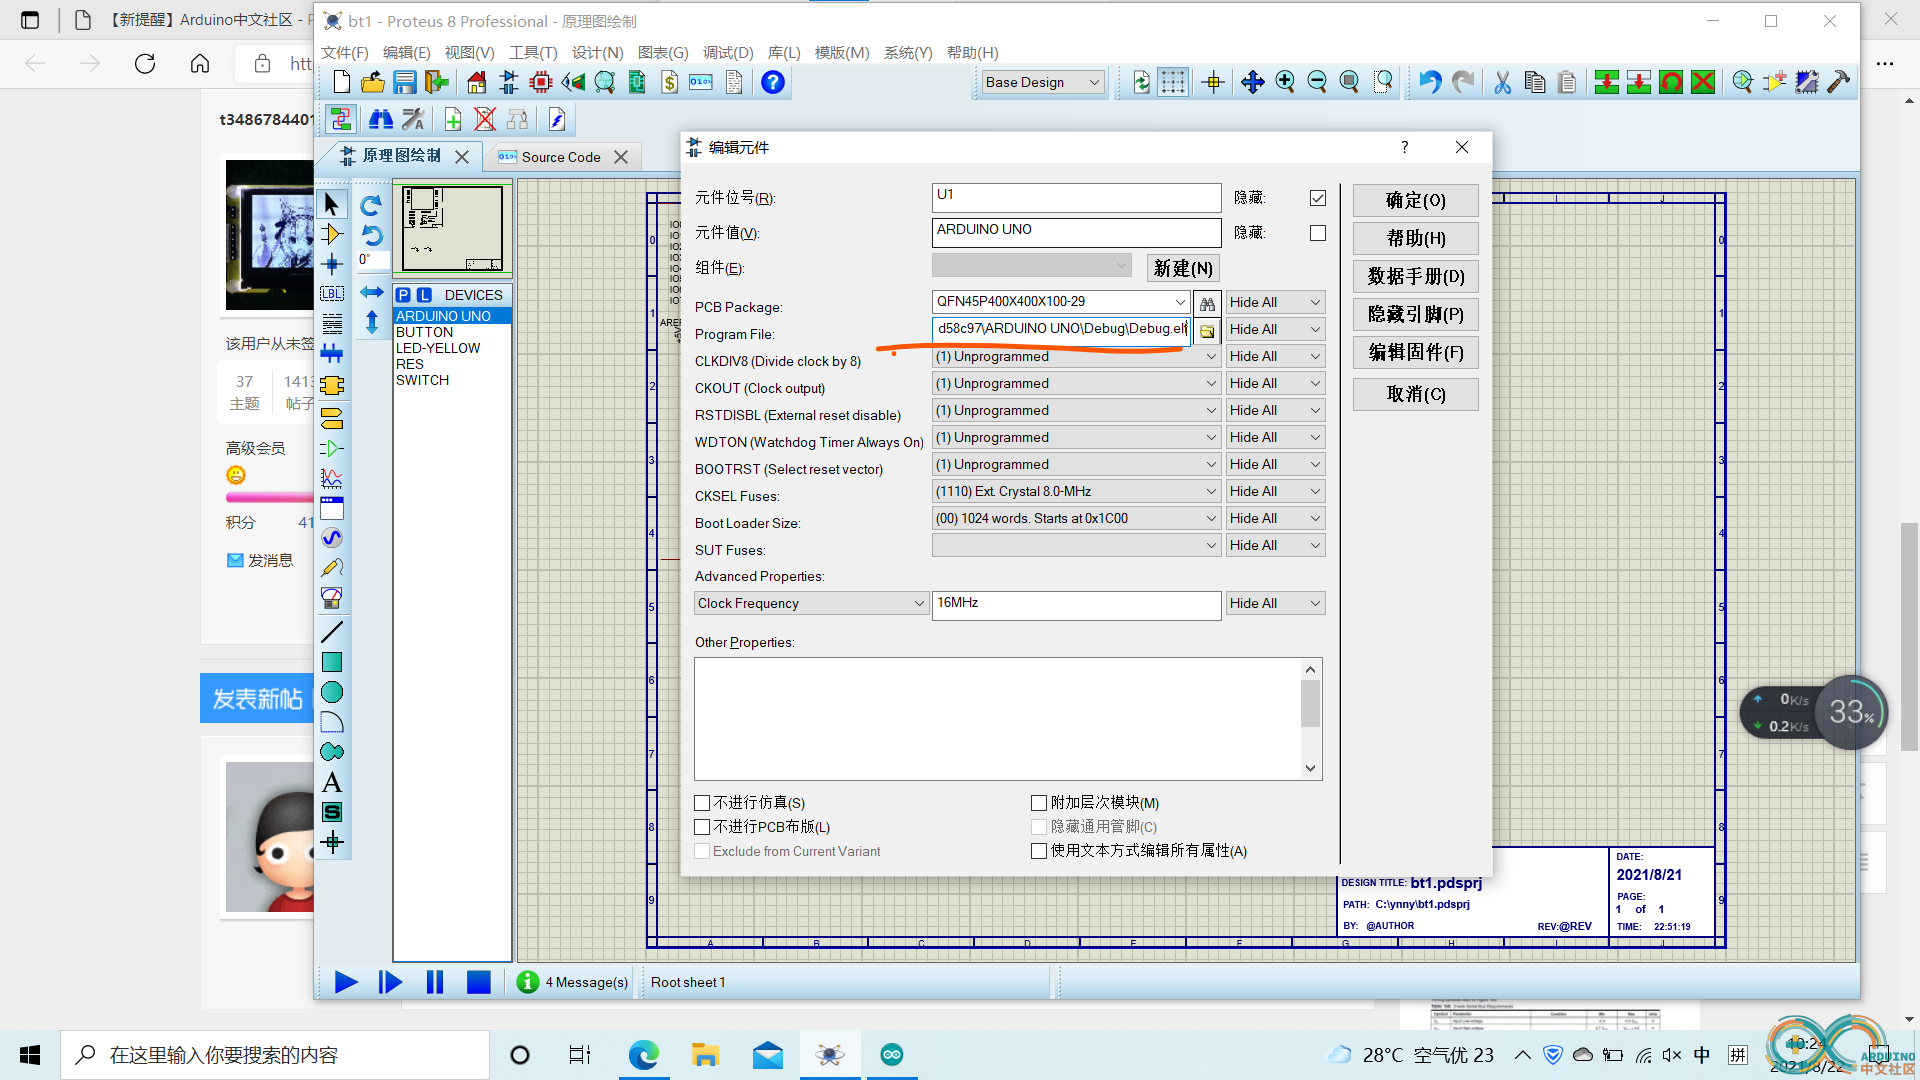This screenshot has width=1920, height=1080.
Task: Click the 隐藏引脚(P) button
Action: click(x=1415, y=315)
